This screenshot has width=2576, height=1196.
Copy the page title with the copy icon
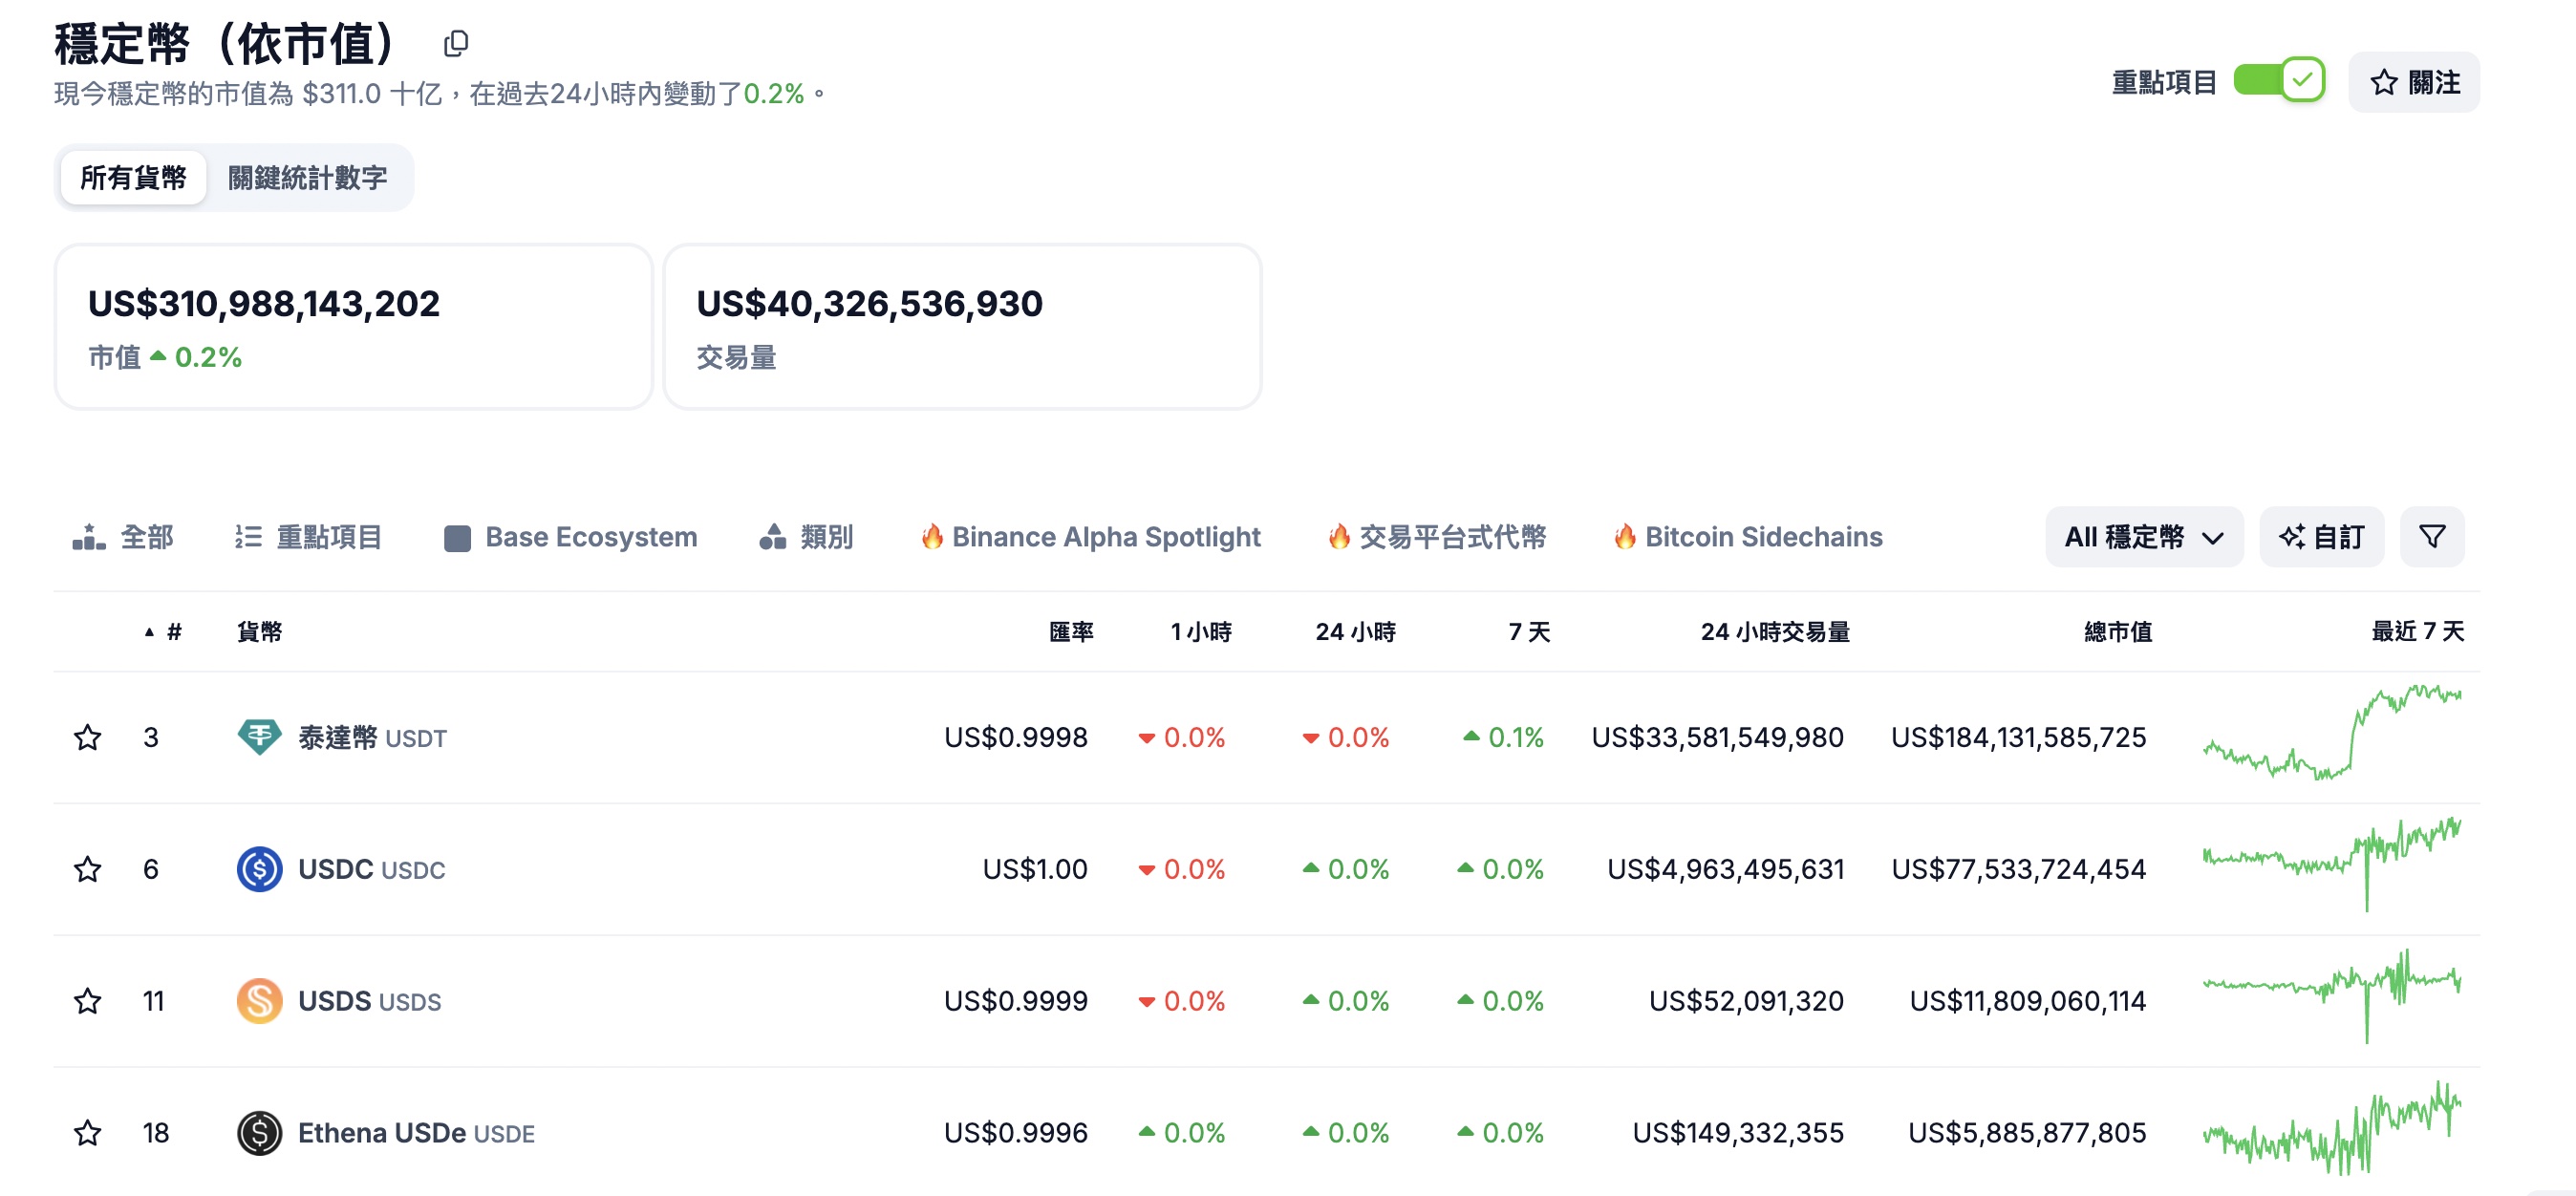[456, 43]
